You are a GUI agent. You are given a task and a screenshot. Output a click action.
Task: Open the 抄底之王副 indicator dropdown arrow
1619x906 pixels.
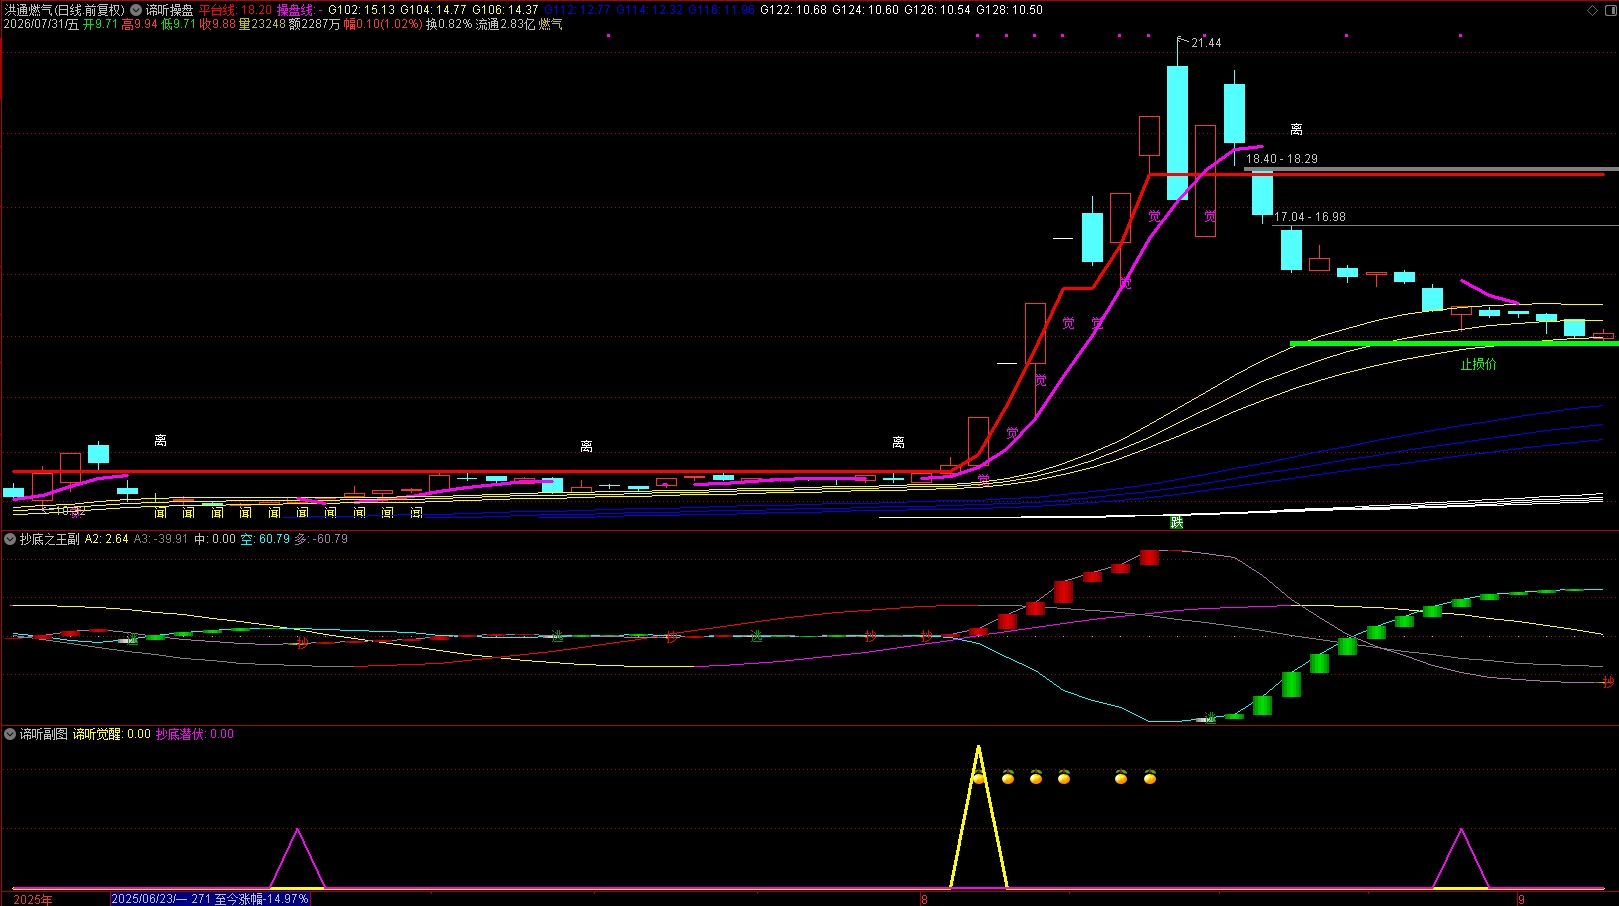coord(10,539)
